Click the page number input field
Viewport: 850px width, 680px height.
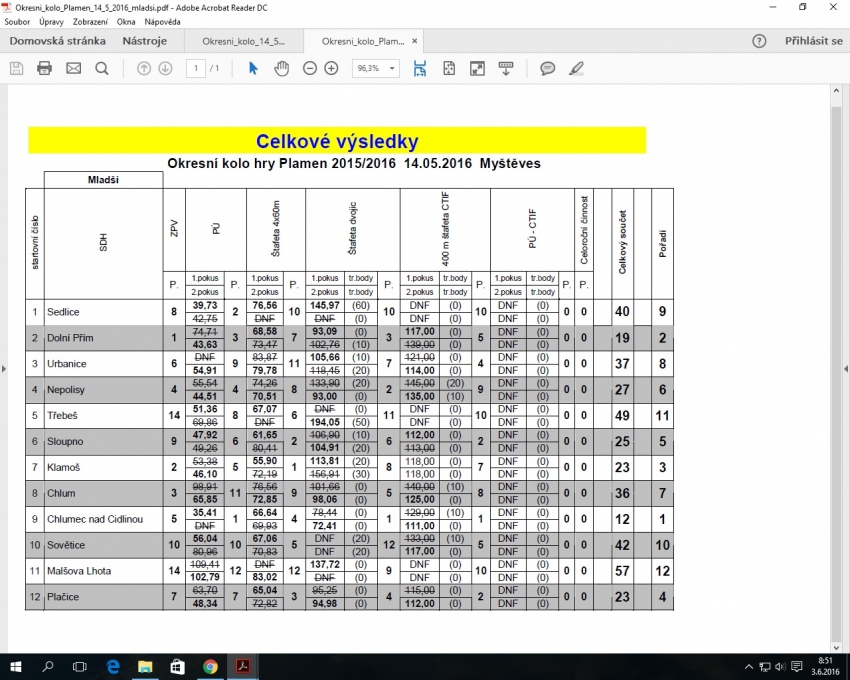point(197,68)
